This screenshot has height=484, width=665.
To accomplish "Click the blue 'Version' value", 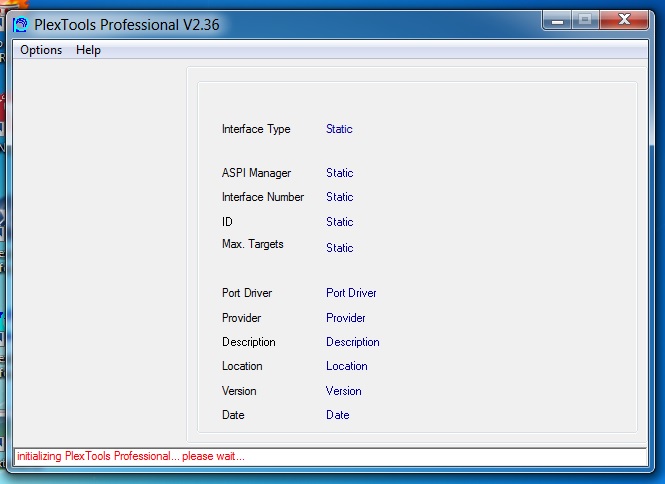I will click(344, 391).
